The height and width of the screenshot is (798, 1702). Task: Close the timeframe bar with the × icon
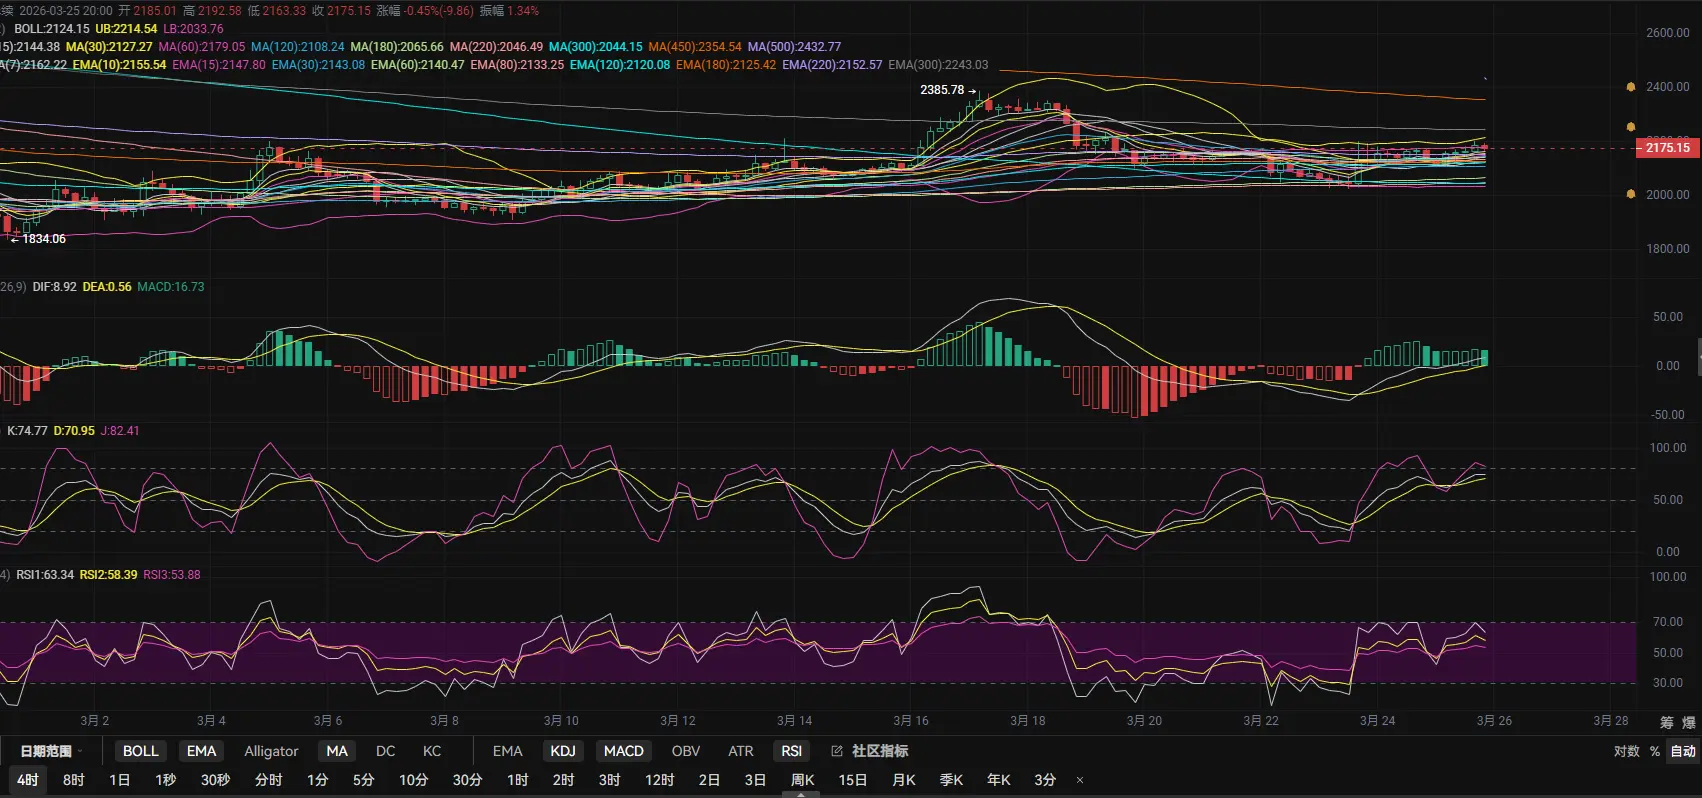[x=1080, y=780]
